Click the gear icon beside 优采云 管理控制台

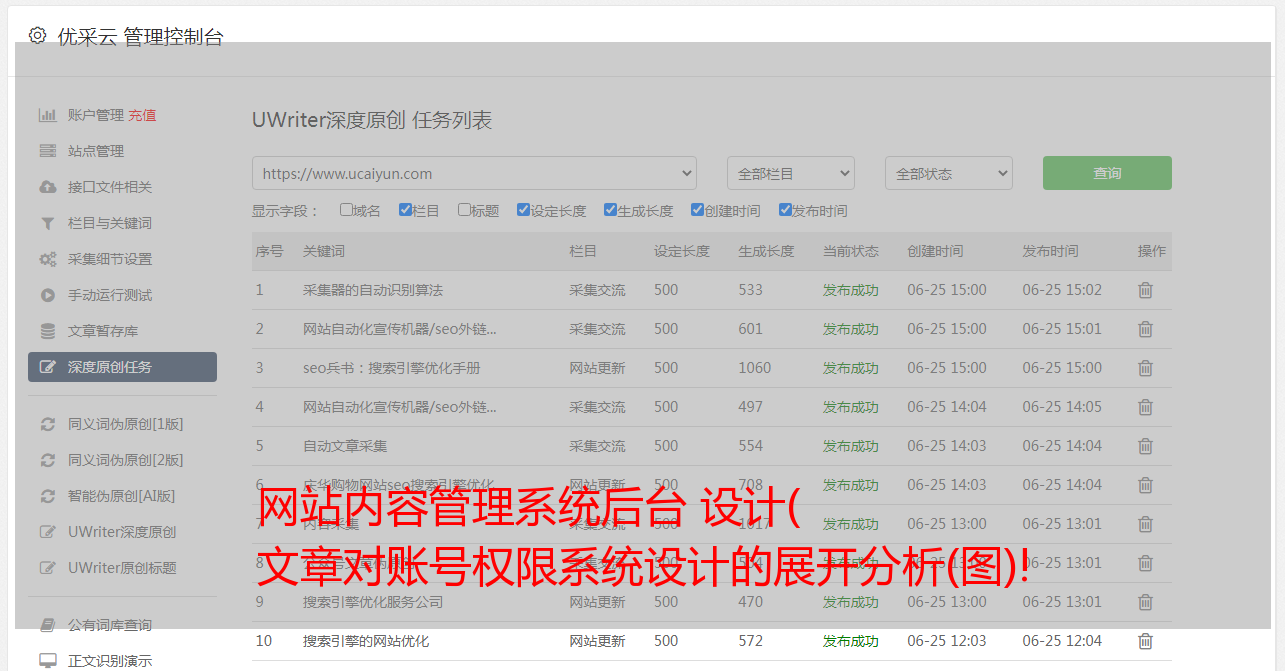[x=37, y=36]
